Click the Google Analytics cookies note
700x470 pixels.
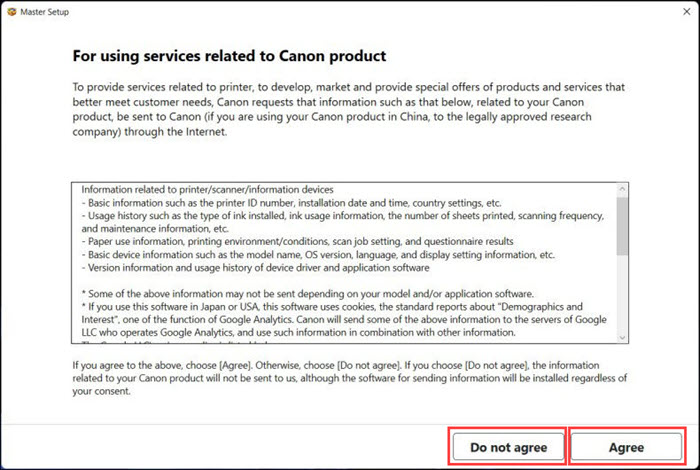[x=344, y=320]
